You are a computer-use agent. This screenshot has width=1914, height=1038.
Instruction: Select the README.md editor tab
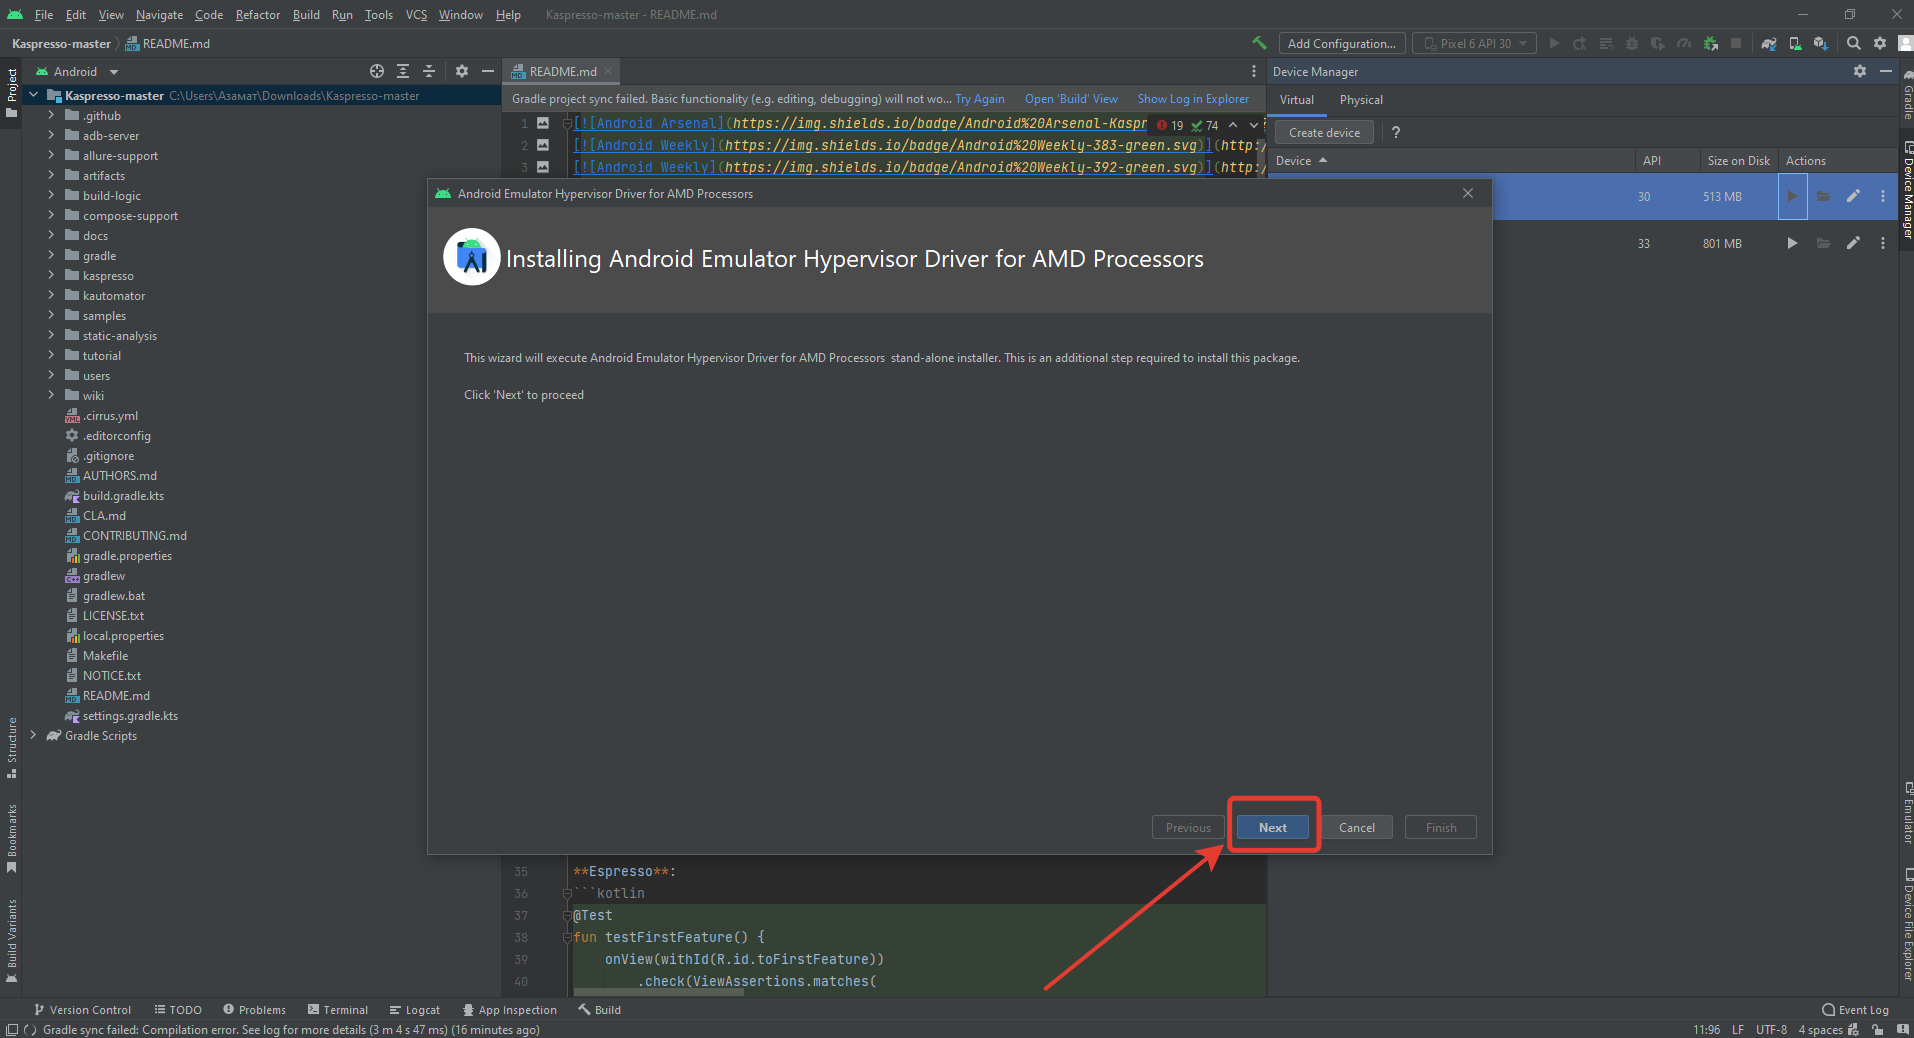click(563, 71)
